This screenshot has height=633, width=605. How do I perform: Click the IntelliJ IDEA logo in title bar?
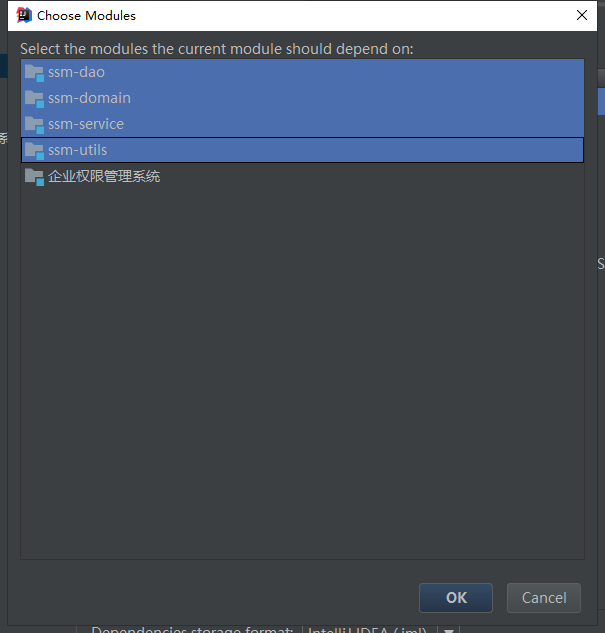click(24, 15)
